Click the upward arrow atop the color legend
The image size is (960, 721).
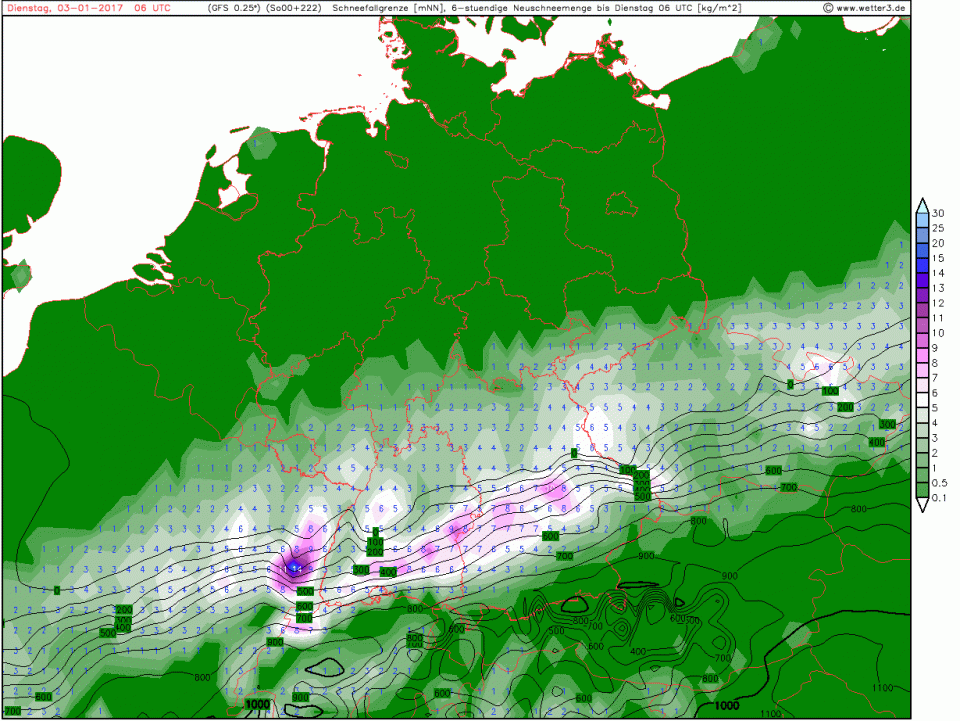921,203
